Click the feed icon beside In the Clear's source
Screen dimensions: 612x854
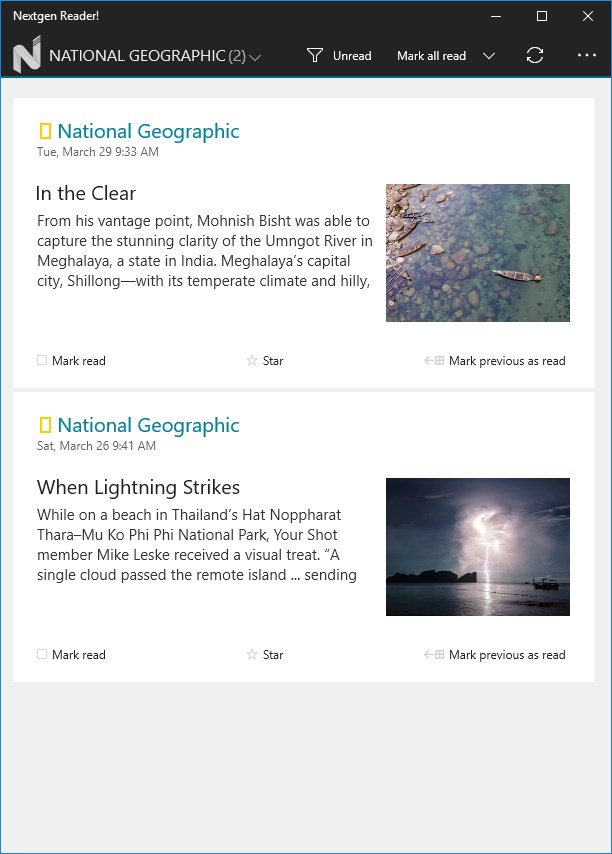point(44,130)
